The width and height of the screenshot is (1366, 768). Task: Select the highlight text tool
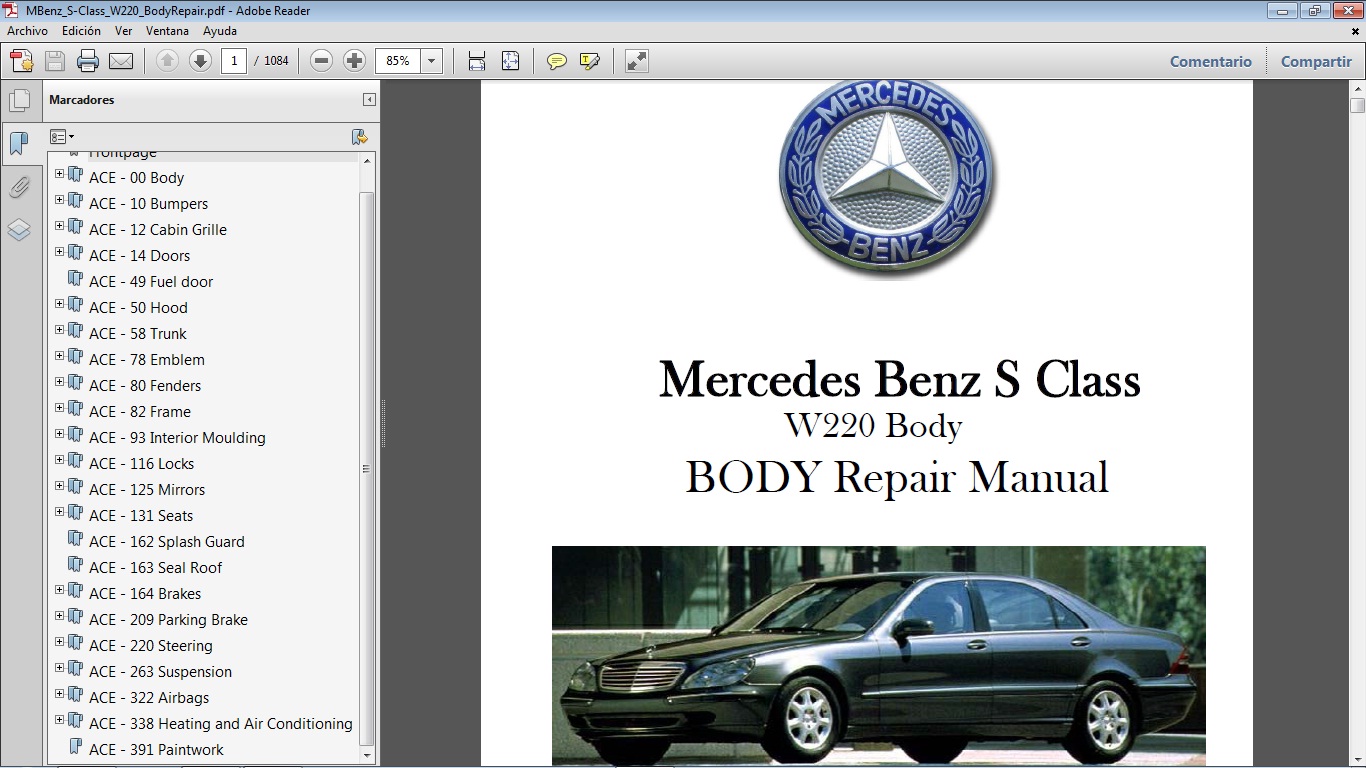point(590,61)
